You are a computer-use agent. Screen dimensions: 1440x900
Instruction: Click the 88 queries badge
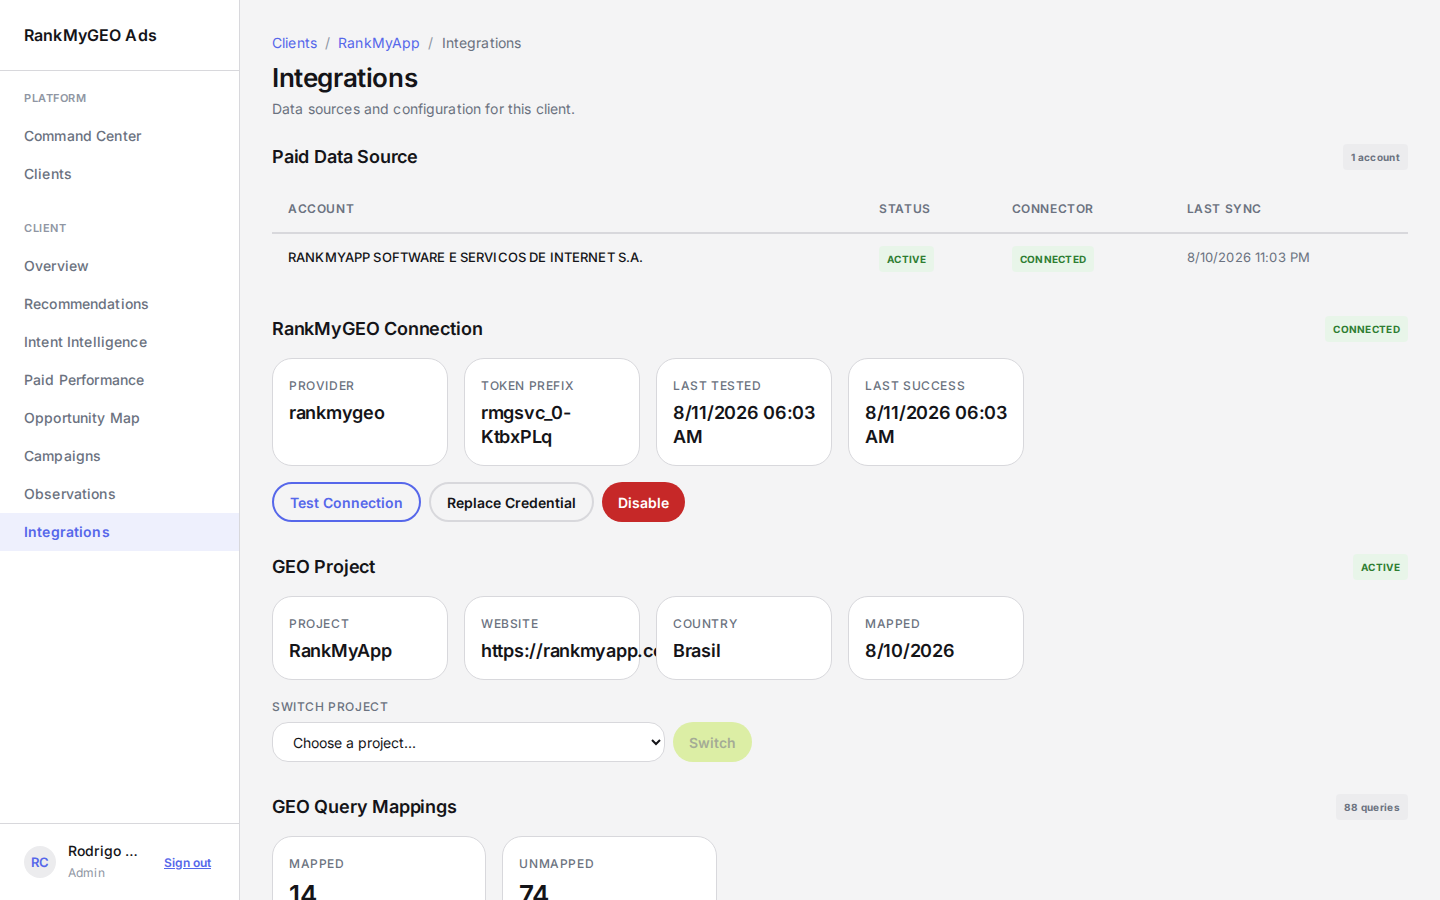(x=1372, y=807)
